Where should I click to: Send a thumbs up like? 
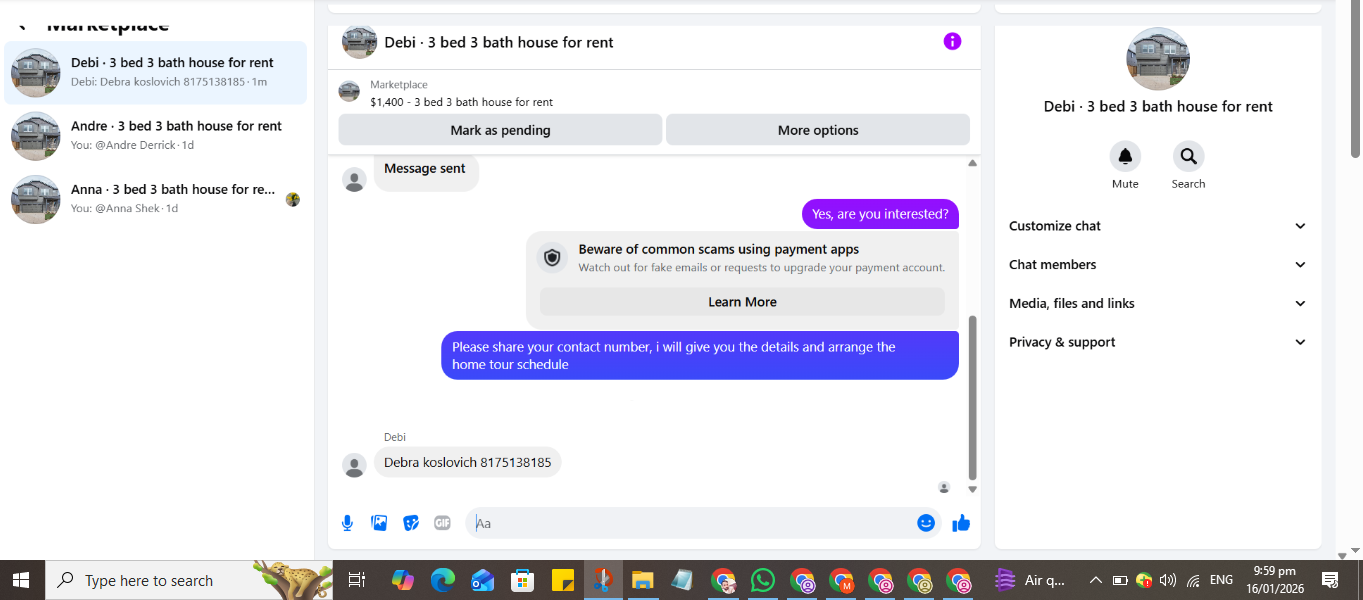point(961,523)
